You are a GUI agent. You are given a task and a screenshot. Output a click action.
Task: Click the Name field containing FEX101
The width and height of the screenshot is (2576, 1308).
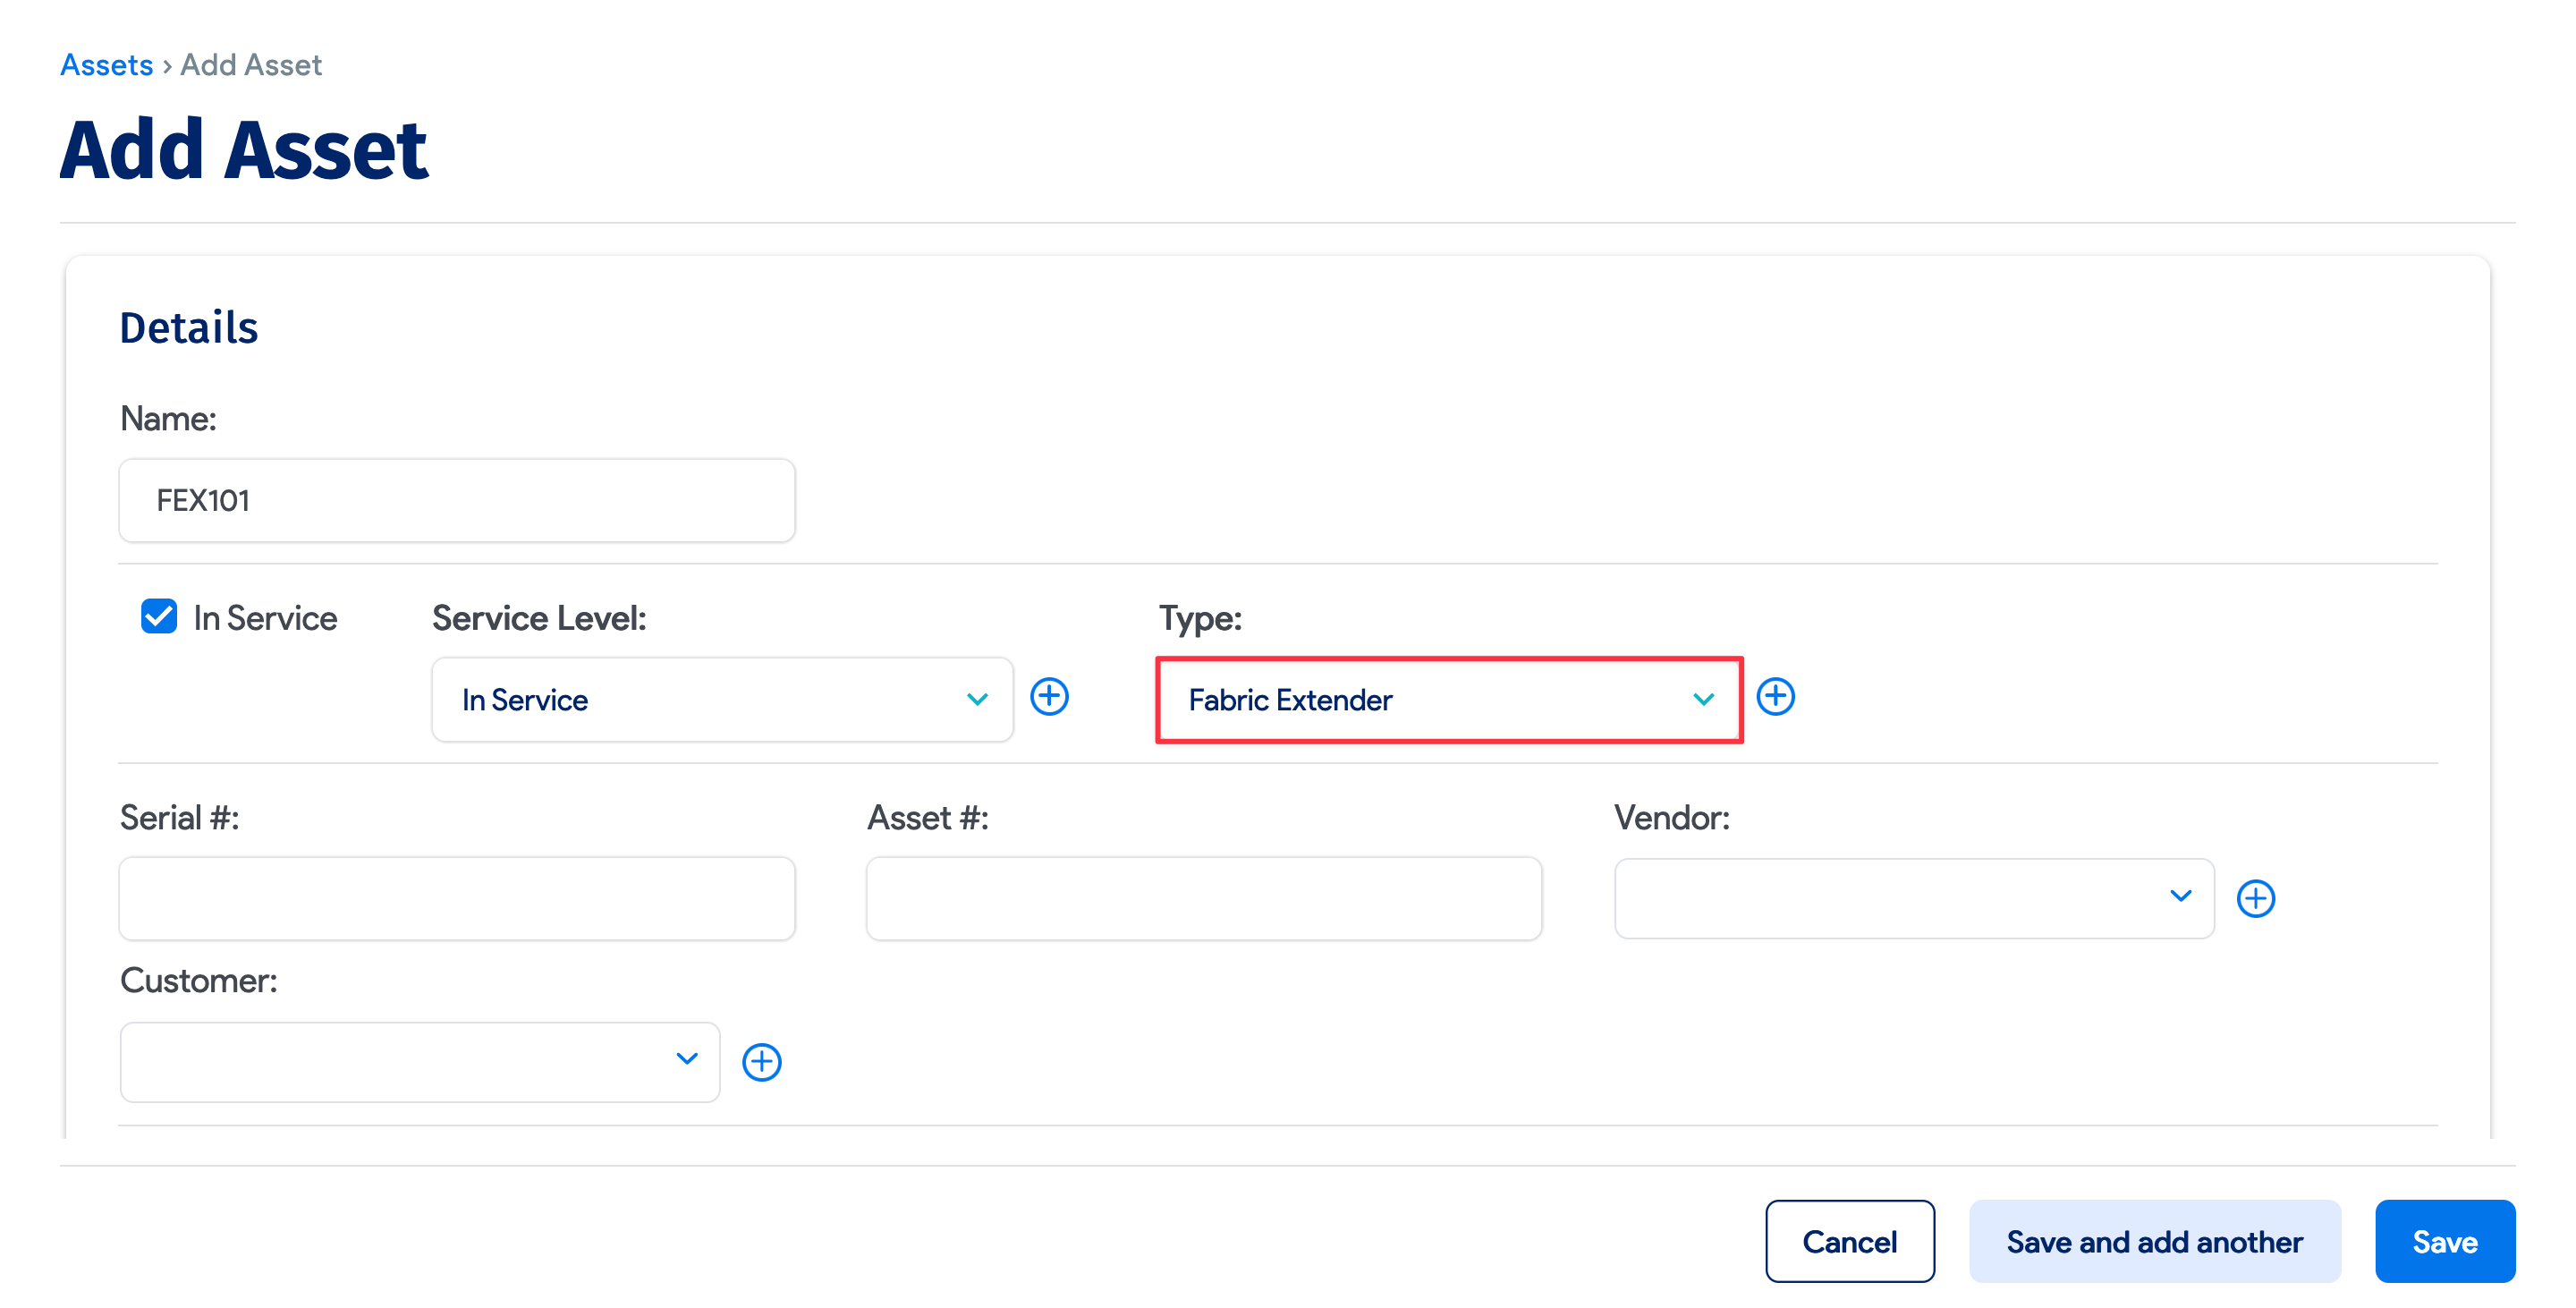pos(456,500)
